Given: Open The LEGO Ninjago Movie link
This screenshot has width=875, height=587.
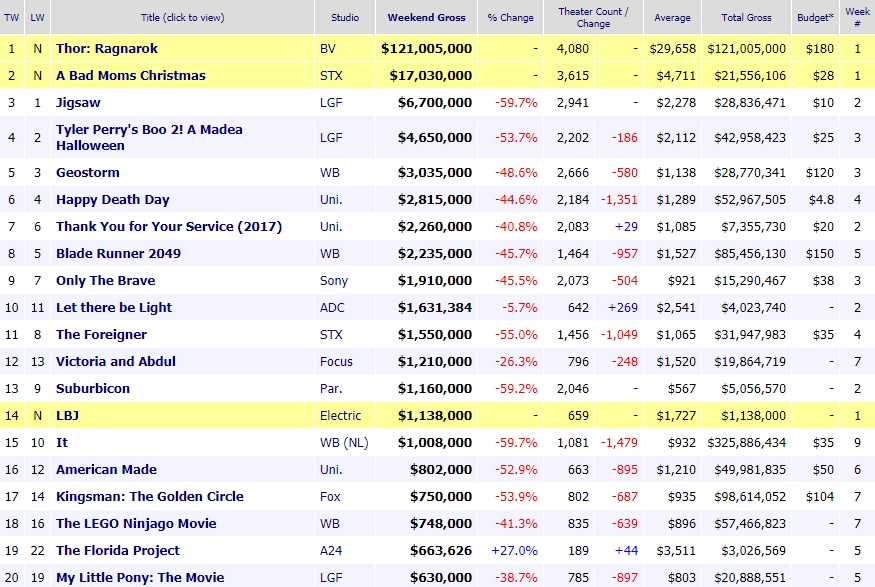Looking at the screenshot, I should click(x=136, y=523).
